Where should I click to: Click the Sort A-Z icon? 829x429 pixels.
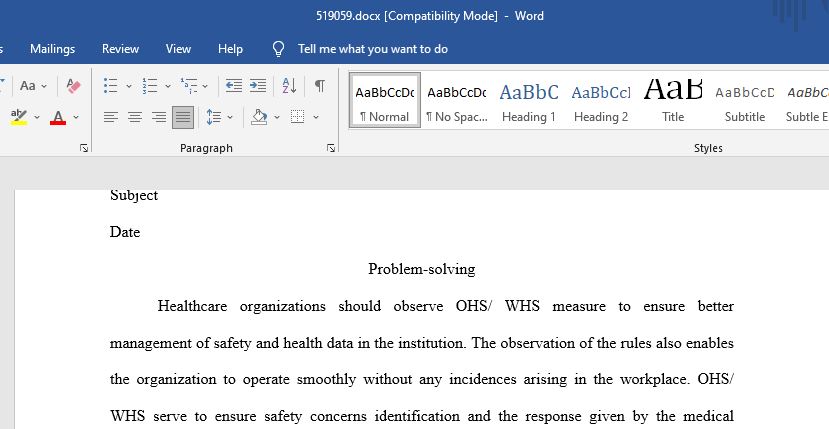click(x=289, y=86)
